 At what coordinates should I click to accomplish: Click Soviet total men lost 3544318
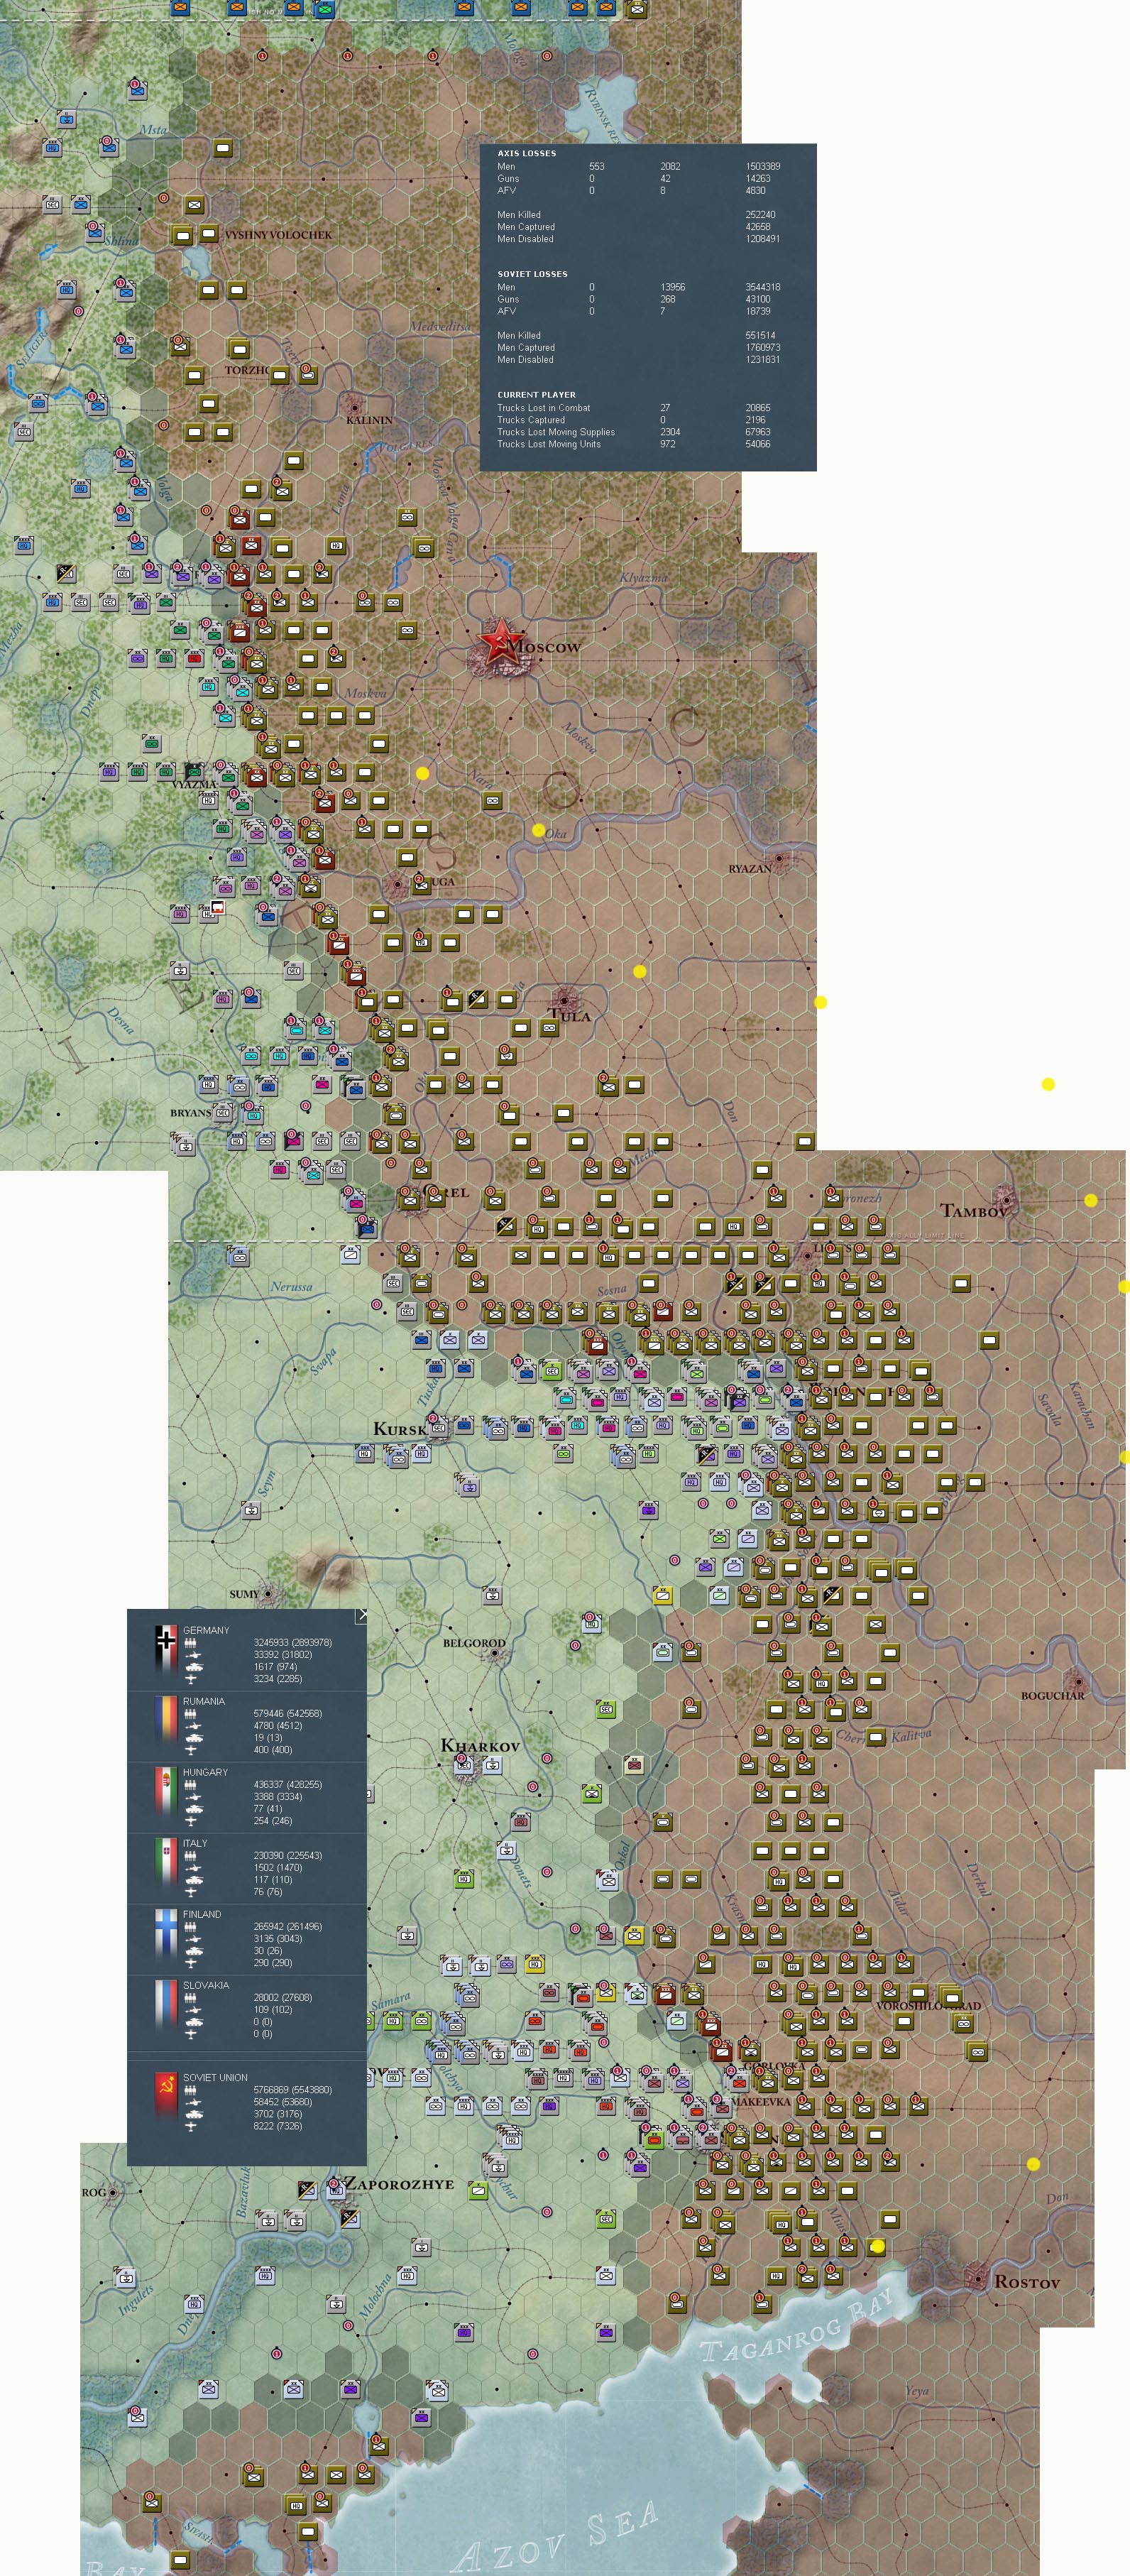(763, 287)
